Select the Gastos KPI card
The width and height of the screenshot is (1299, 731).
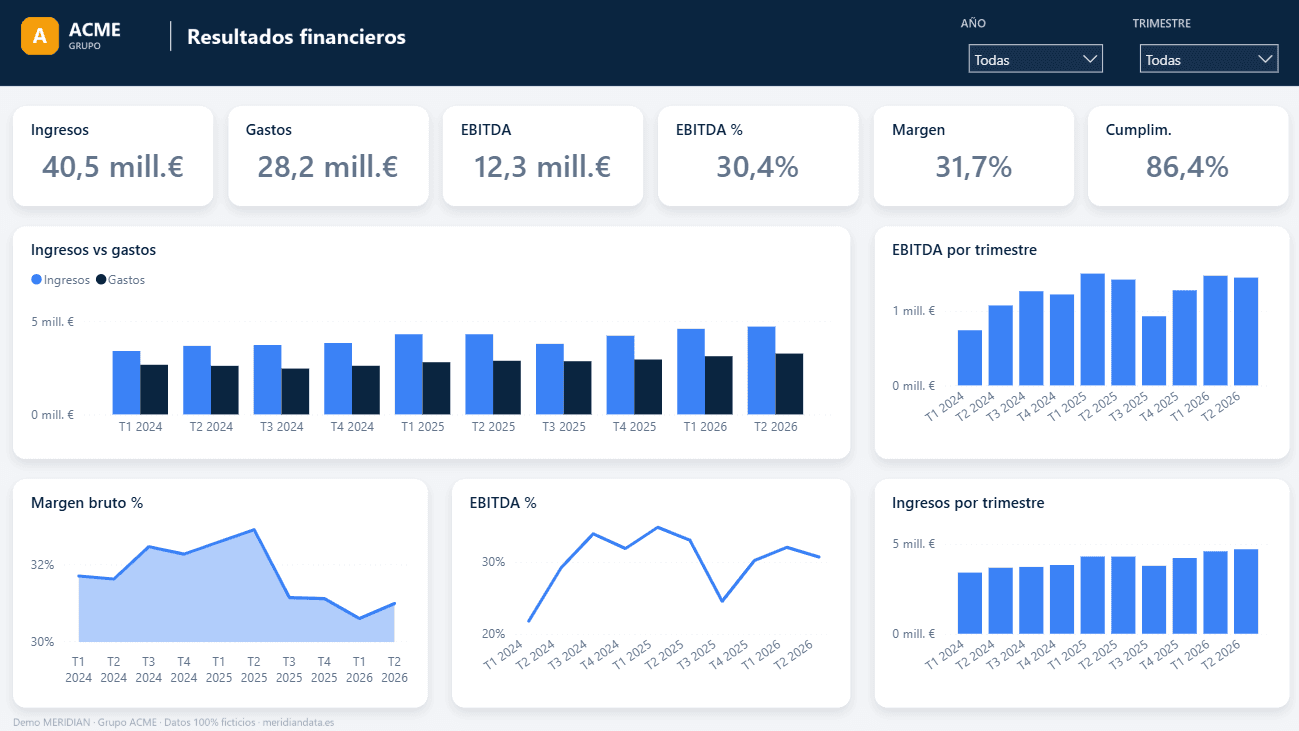coord(328,156)
